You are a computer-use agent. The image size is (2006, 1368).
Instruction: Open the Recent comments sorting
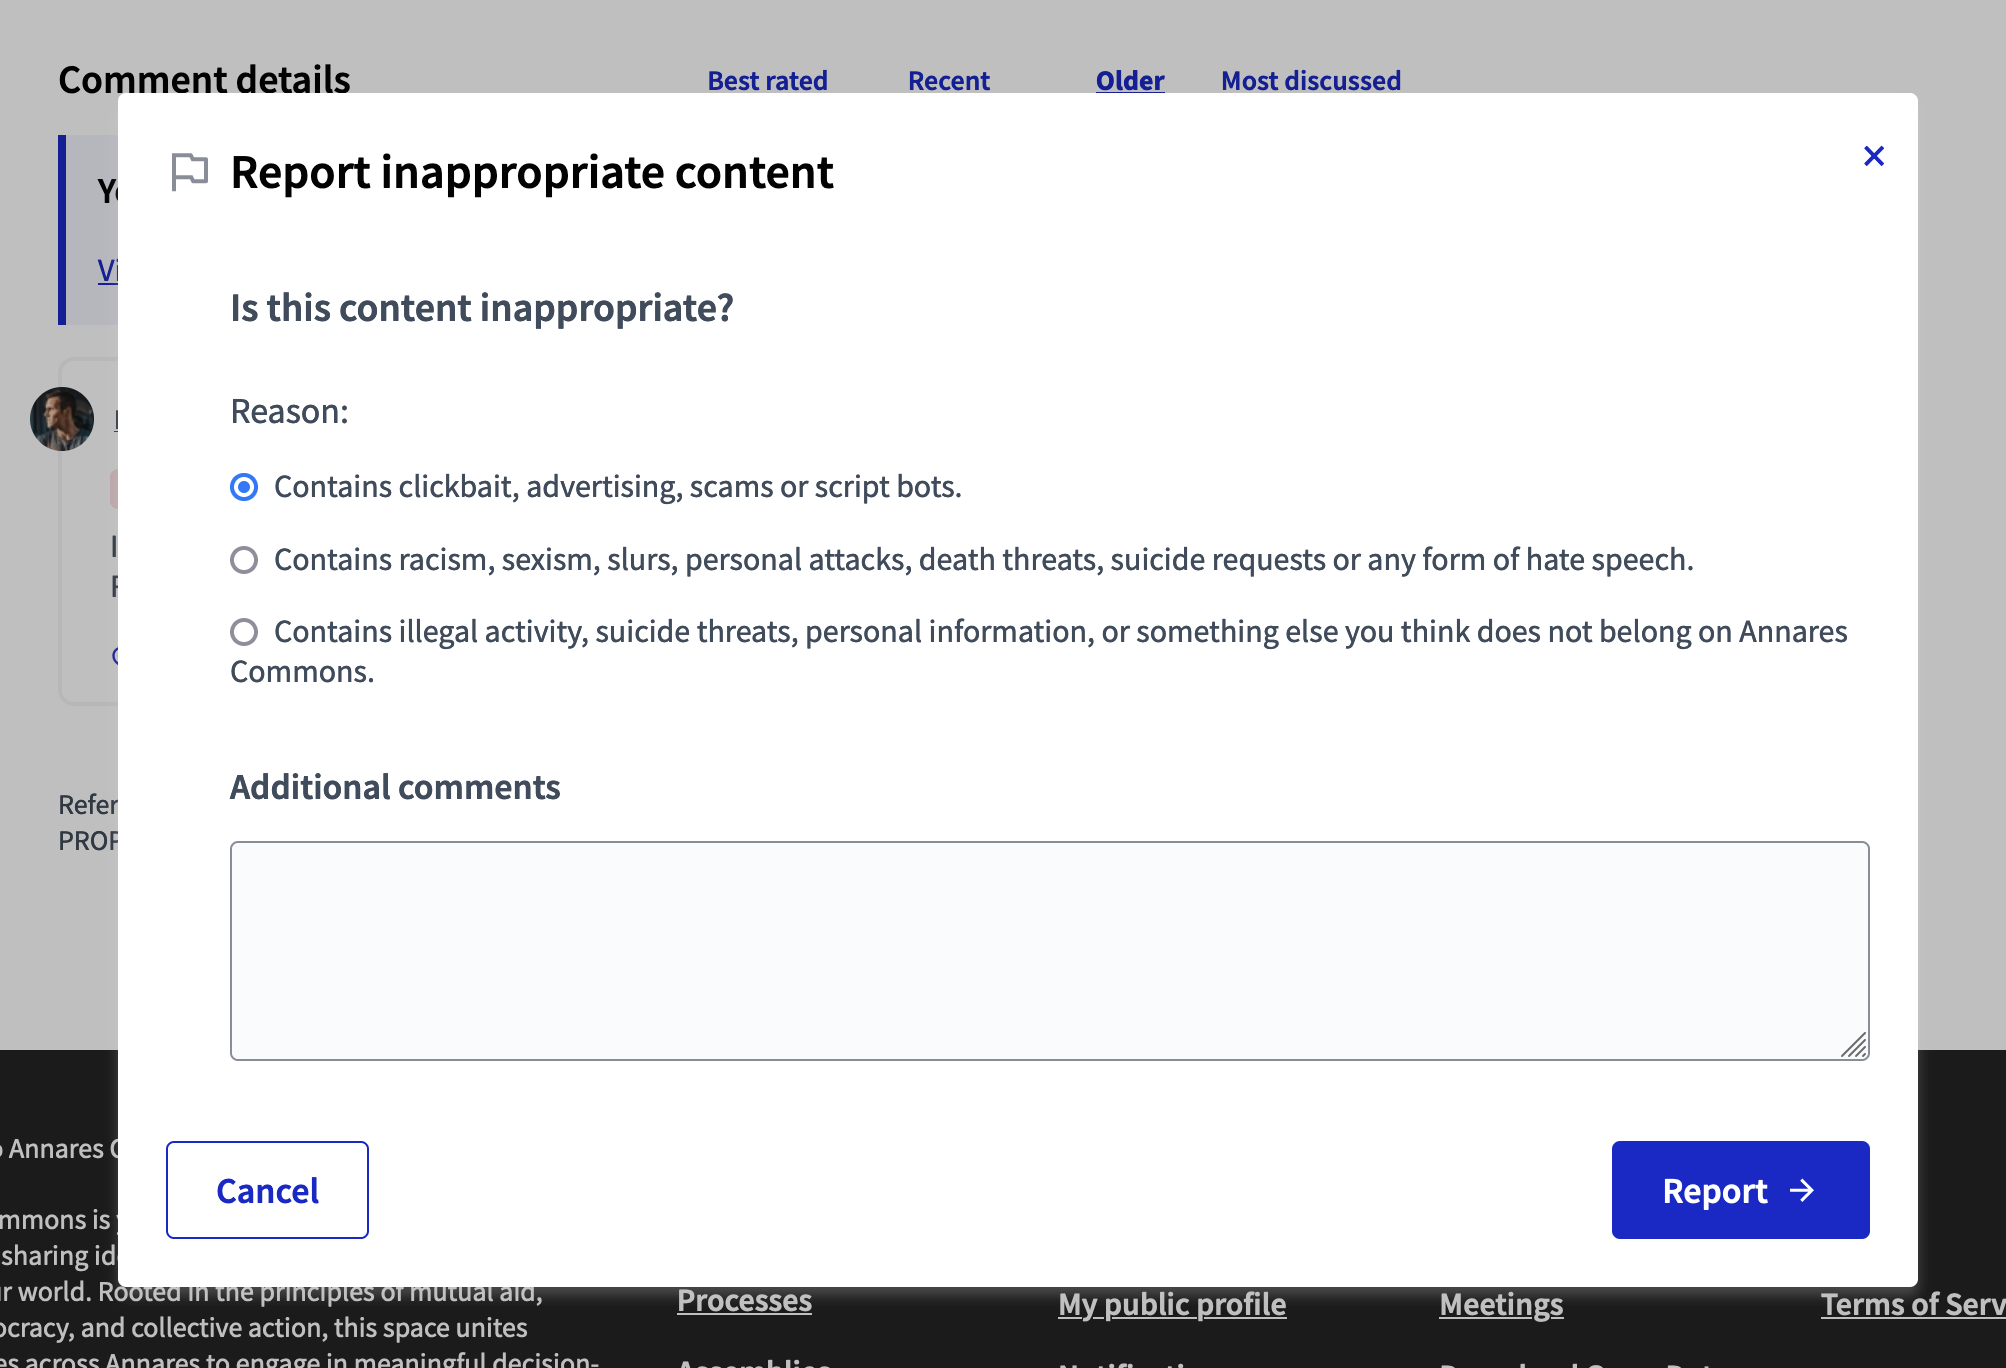(948, 80)
